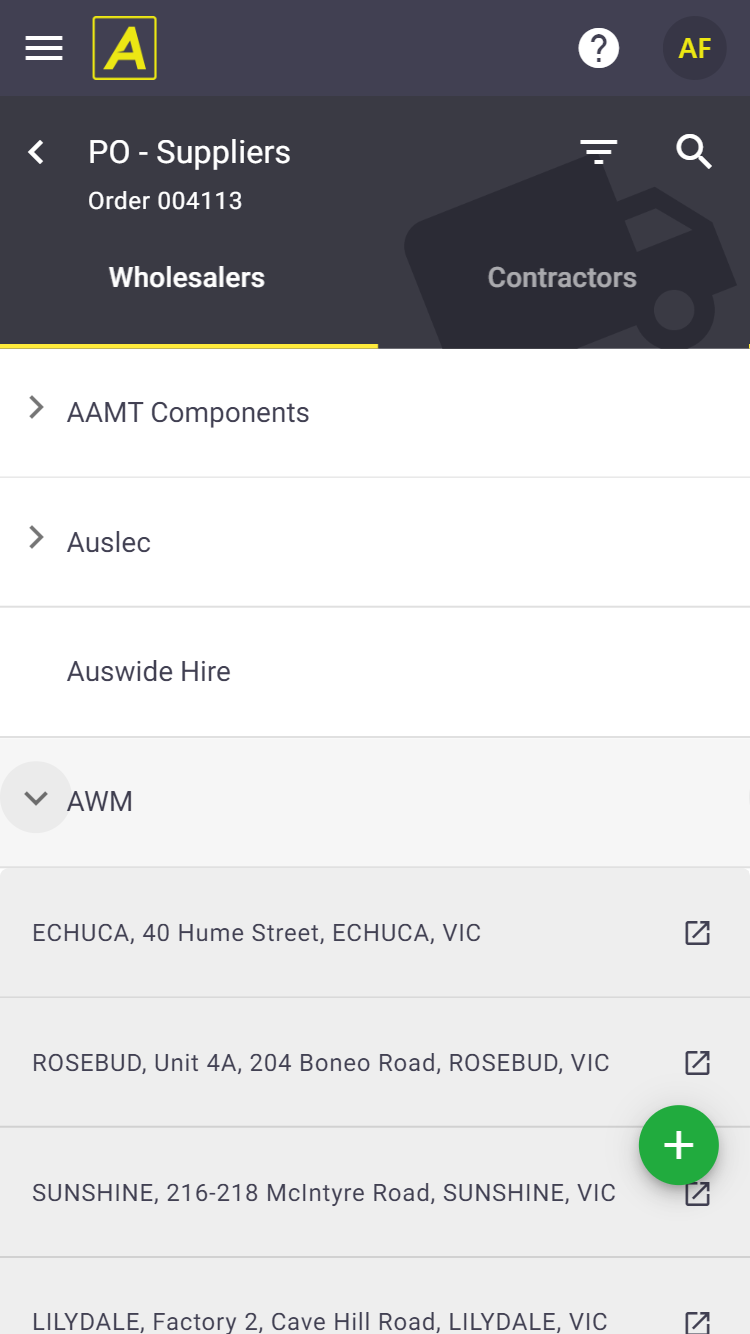
Task: Choose the ROSEBUD Boneo Road branch
Action: click(321, 1063)
